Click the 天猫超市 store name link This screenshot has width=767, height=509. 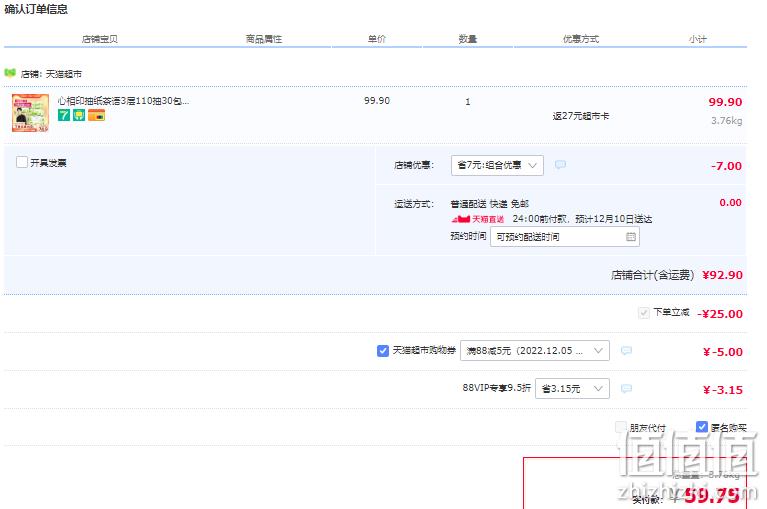[x=64, y=74]
